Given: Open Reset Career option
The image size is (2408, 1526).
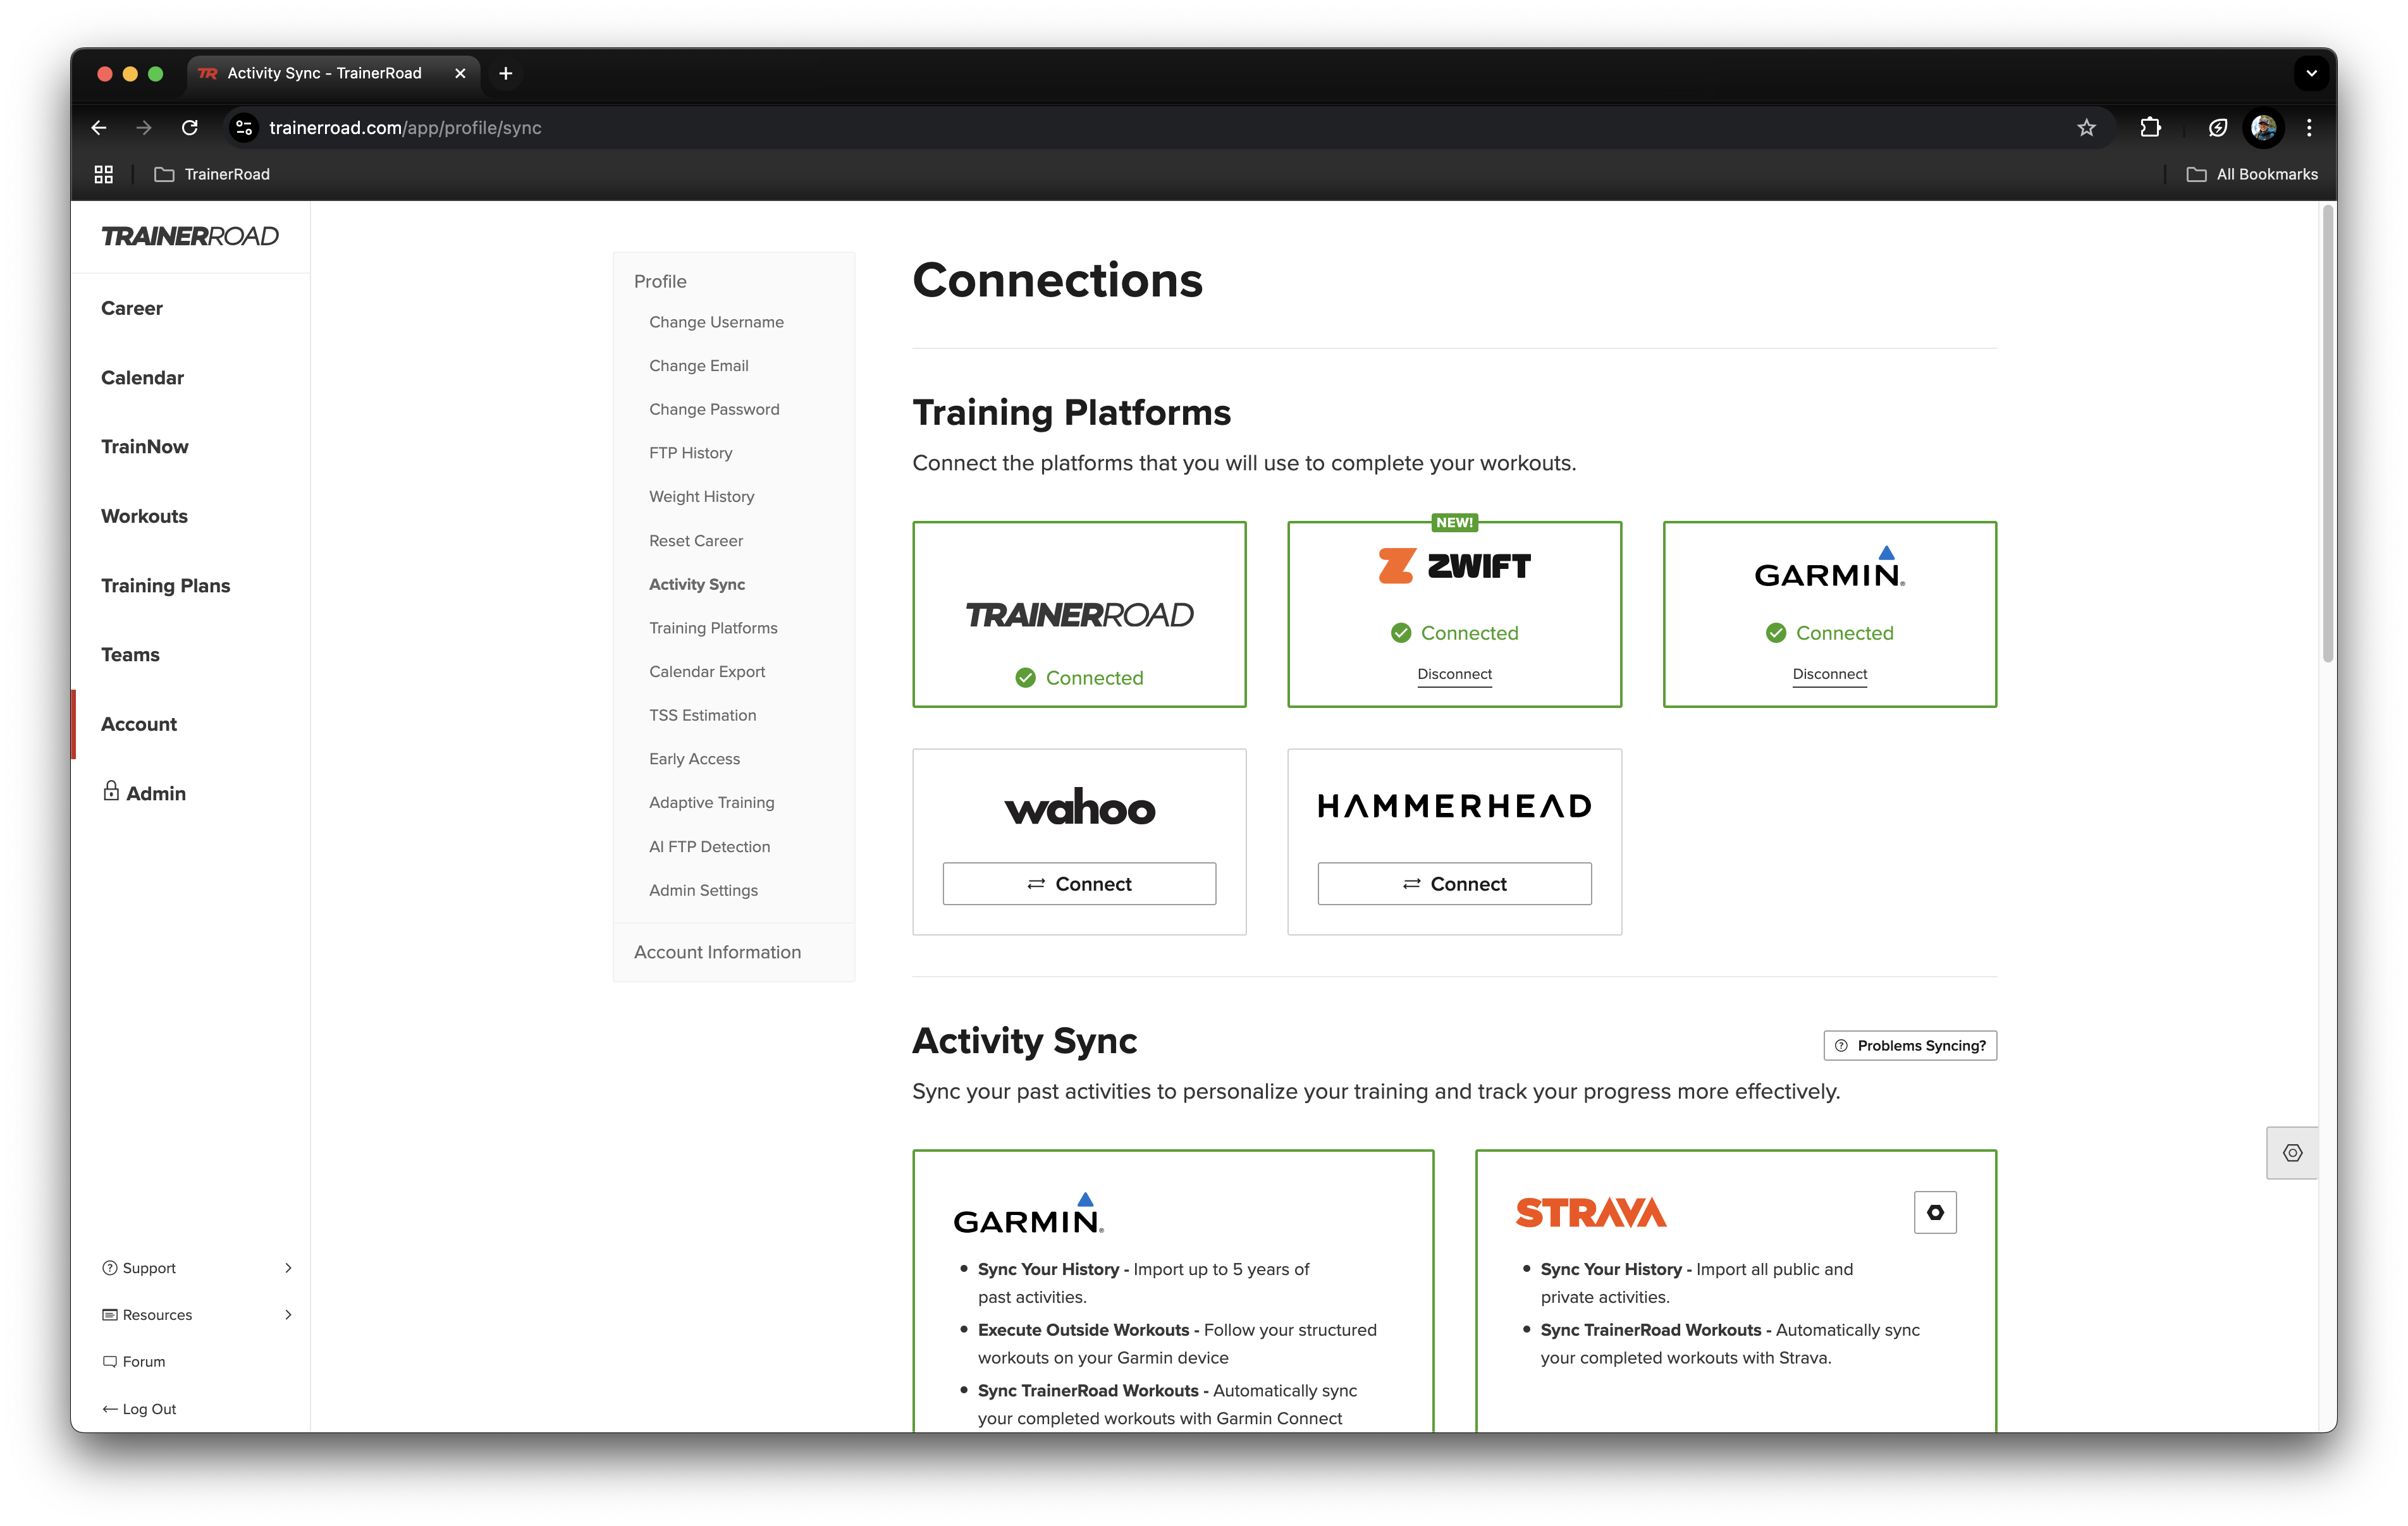Looking at the screenshot, I should [x=695, y=540].
